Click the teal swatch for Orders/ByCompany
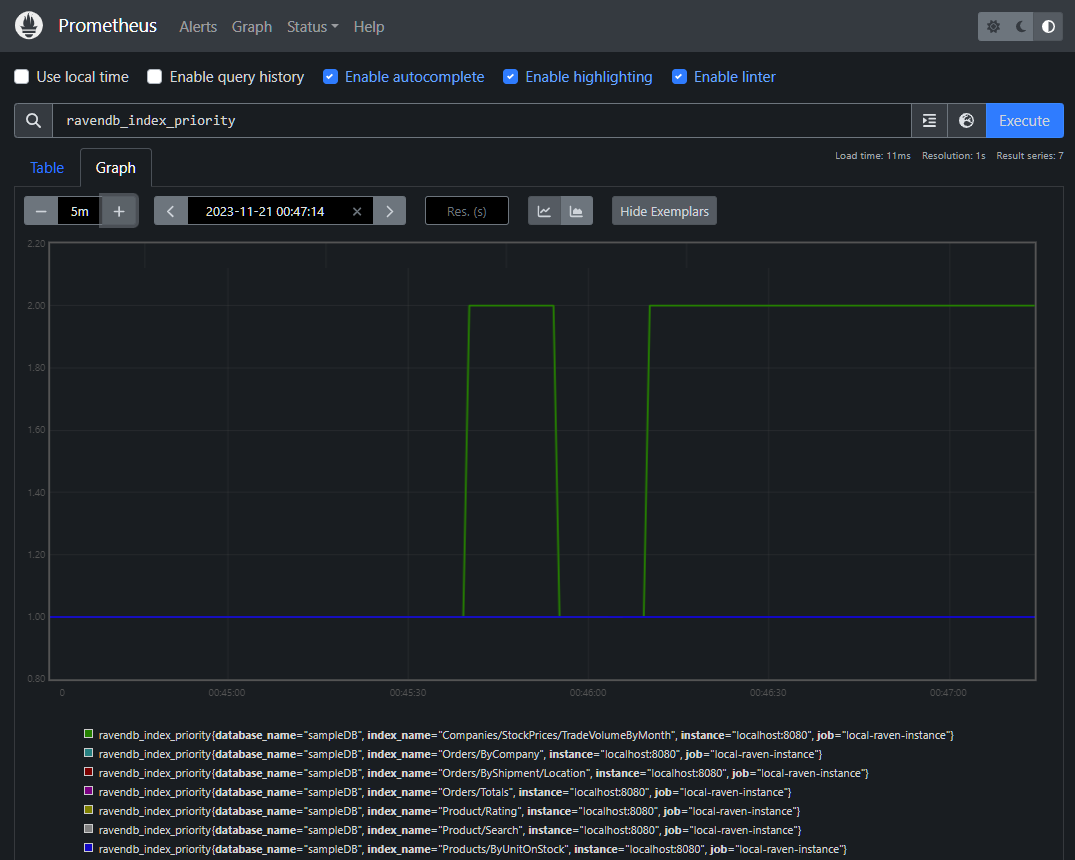This screenshot has height=860, width=1075. (88, 753)
